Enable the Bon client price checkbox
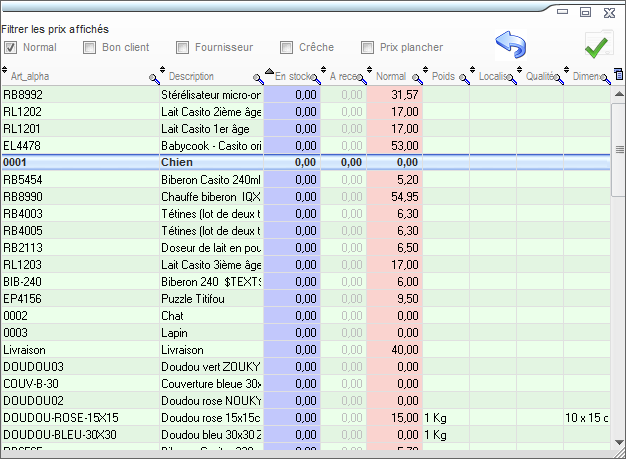Viewport: 626px width, 459px height. [x=90, y=47]
